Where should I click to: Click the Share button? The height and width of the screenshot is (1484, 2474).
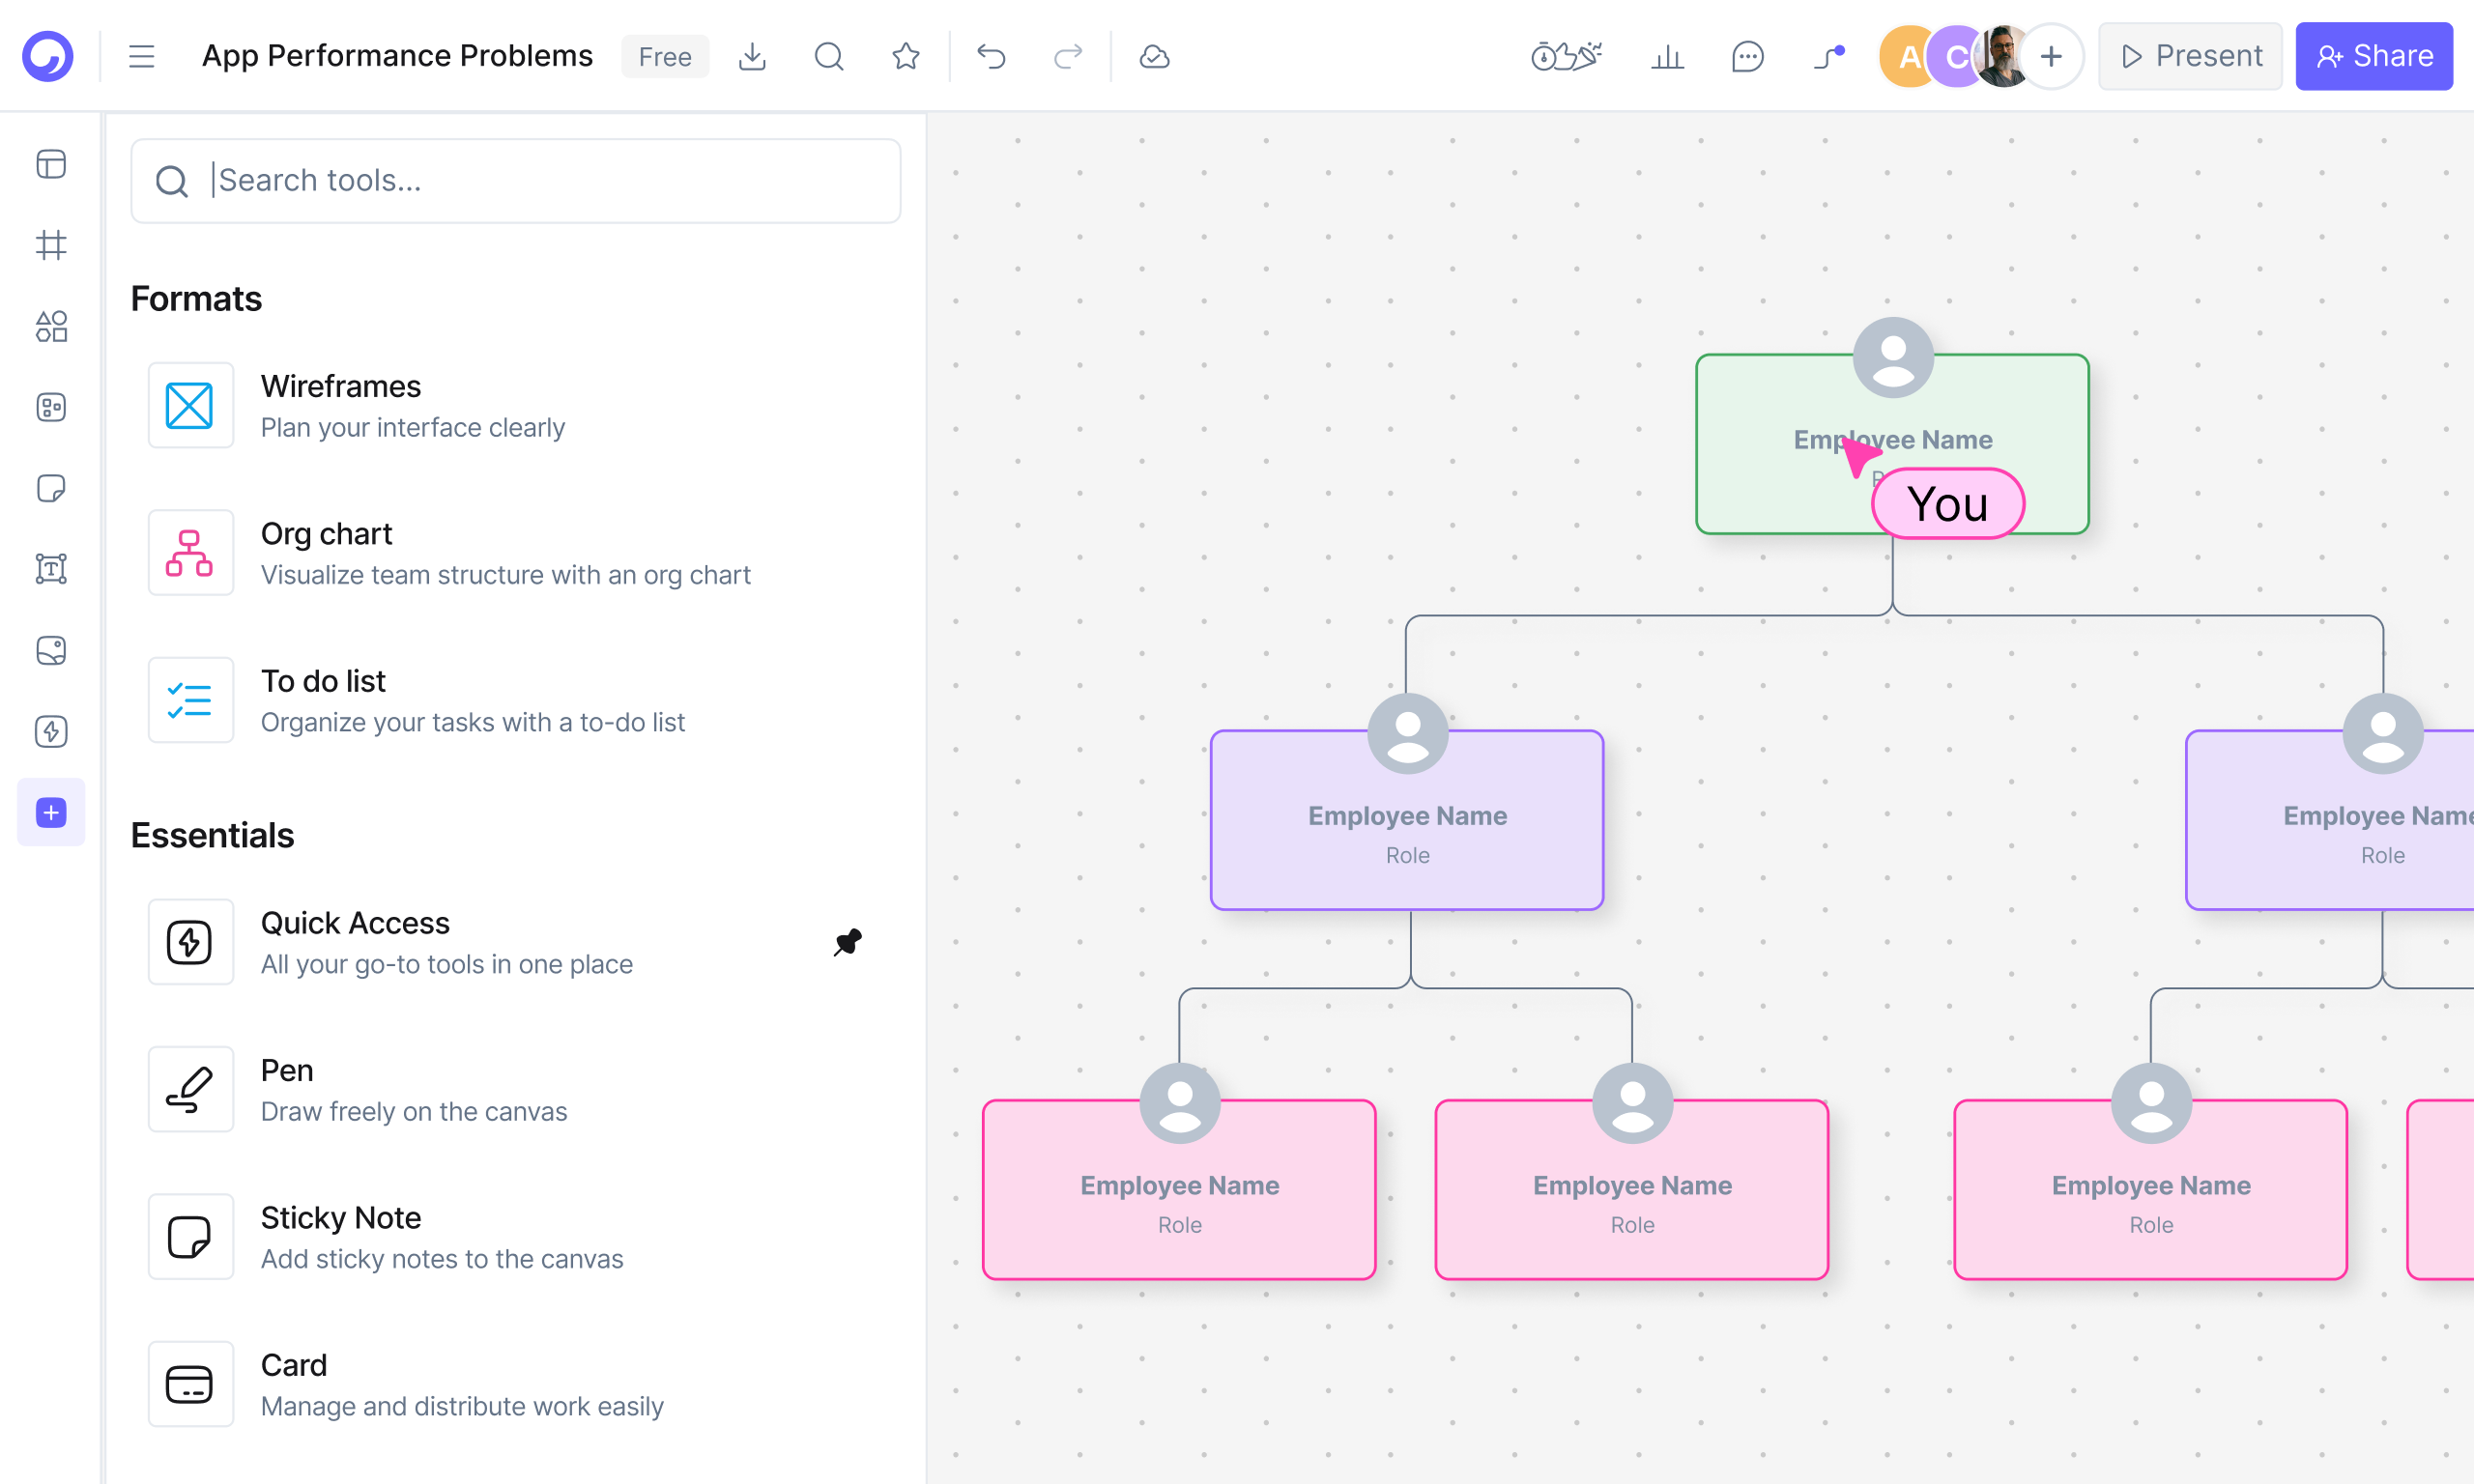(2373, 56)
